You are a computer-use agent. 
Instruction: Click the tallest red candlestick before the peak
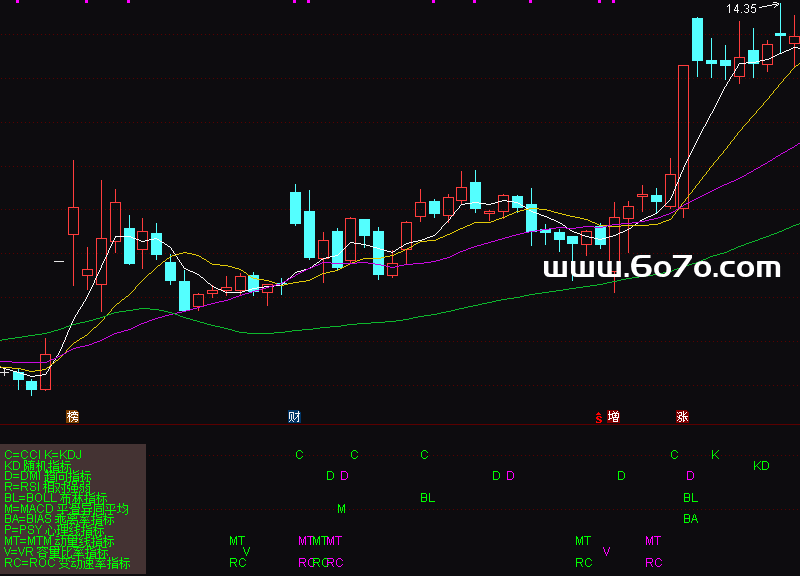683,137
